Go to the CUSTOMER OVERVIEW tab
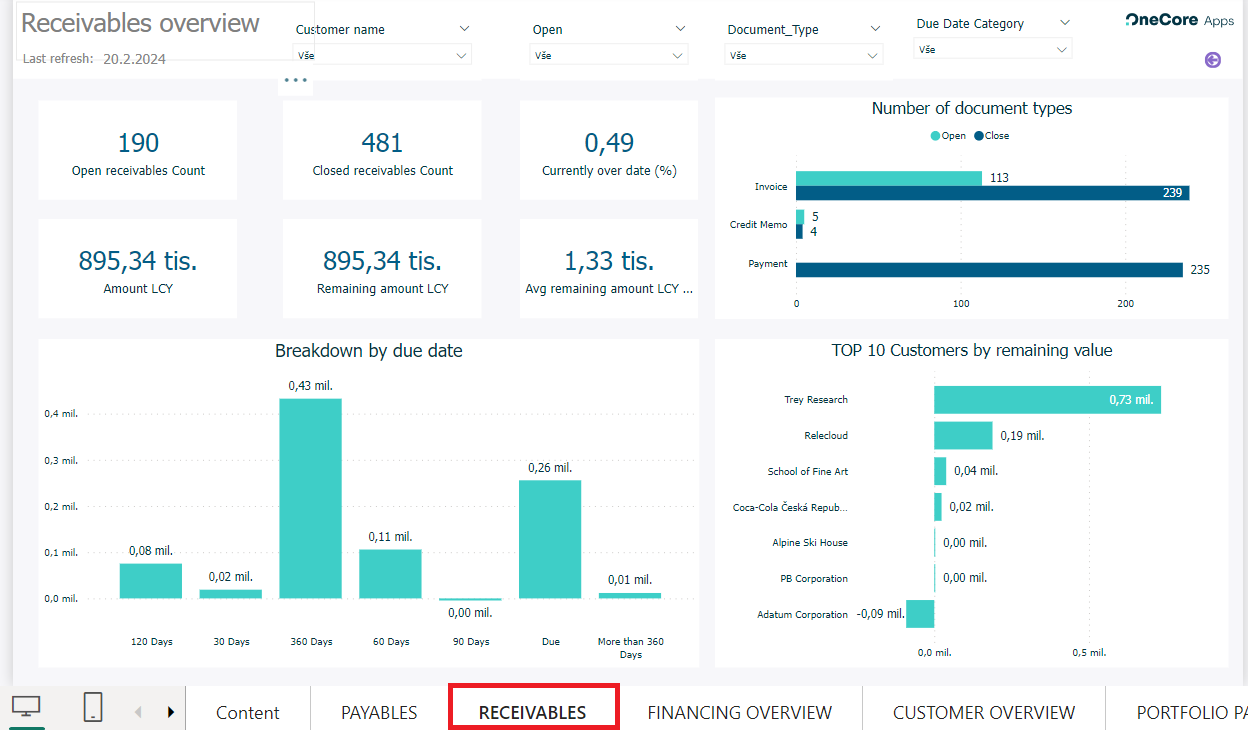 [983, 713]
